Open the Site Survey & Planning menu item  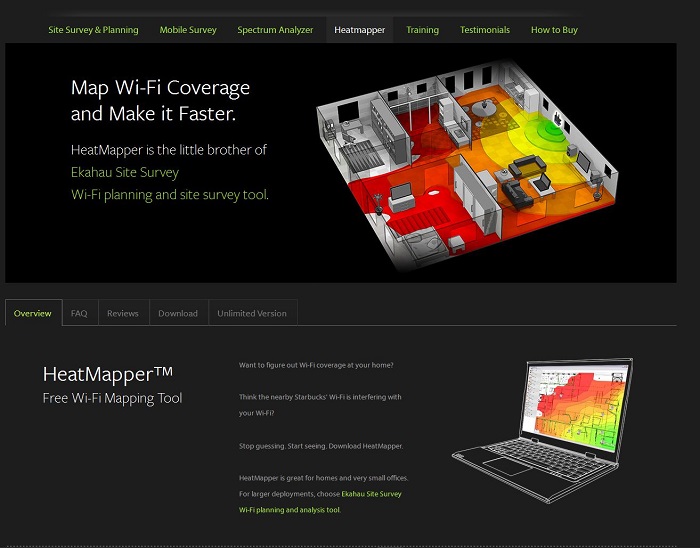click(94, 30)
